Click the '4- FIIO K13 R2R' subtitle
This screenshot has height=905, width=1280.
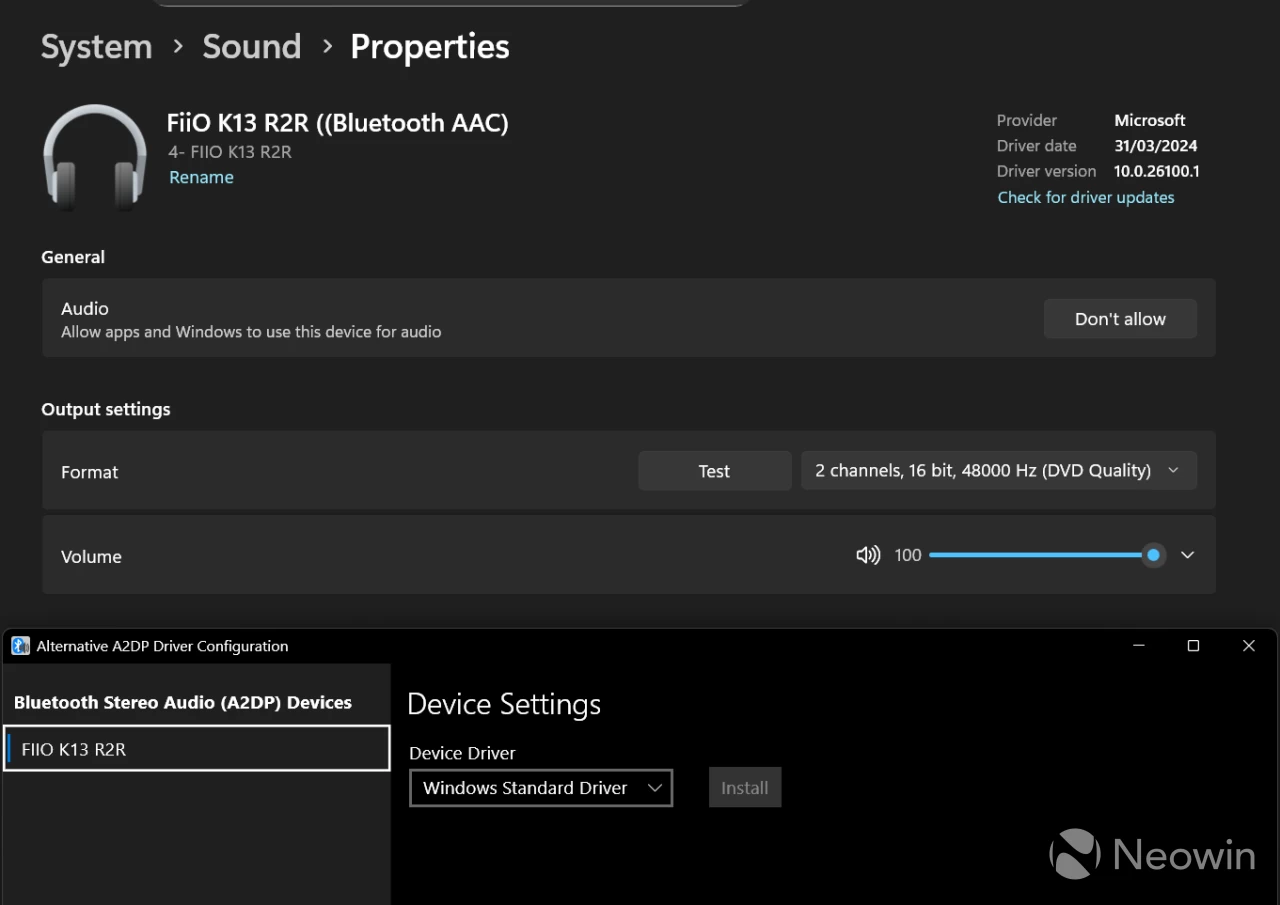pos(230,152)
